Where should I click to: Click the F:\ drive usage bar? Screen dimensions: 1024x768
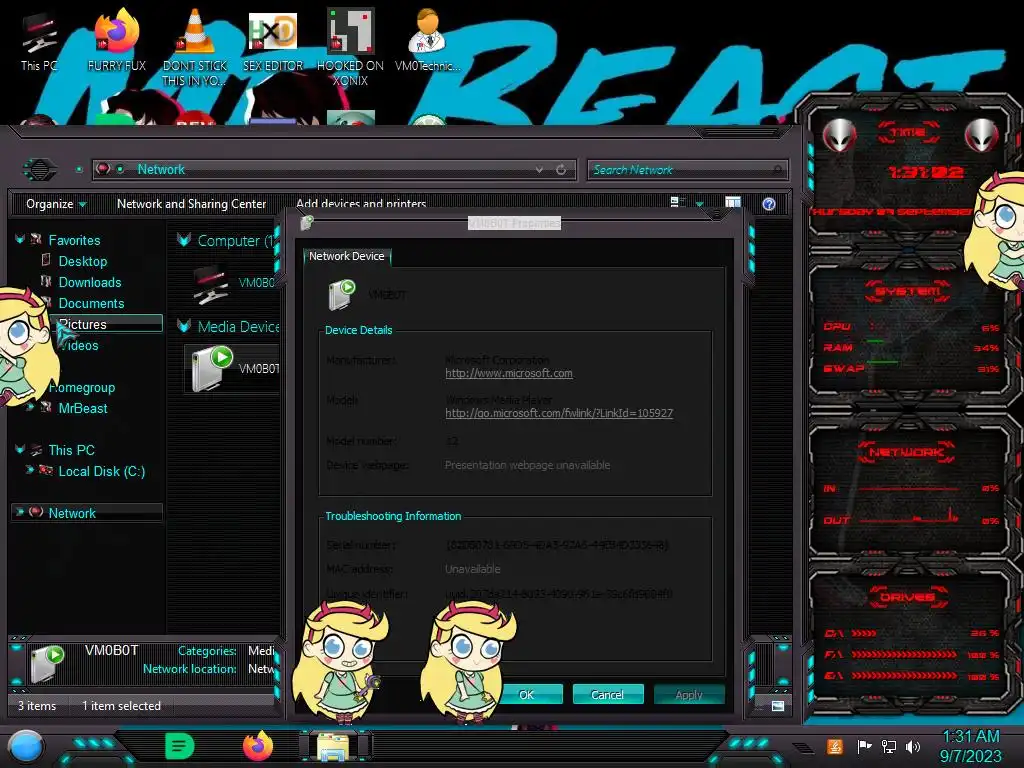tap(904, 654)
